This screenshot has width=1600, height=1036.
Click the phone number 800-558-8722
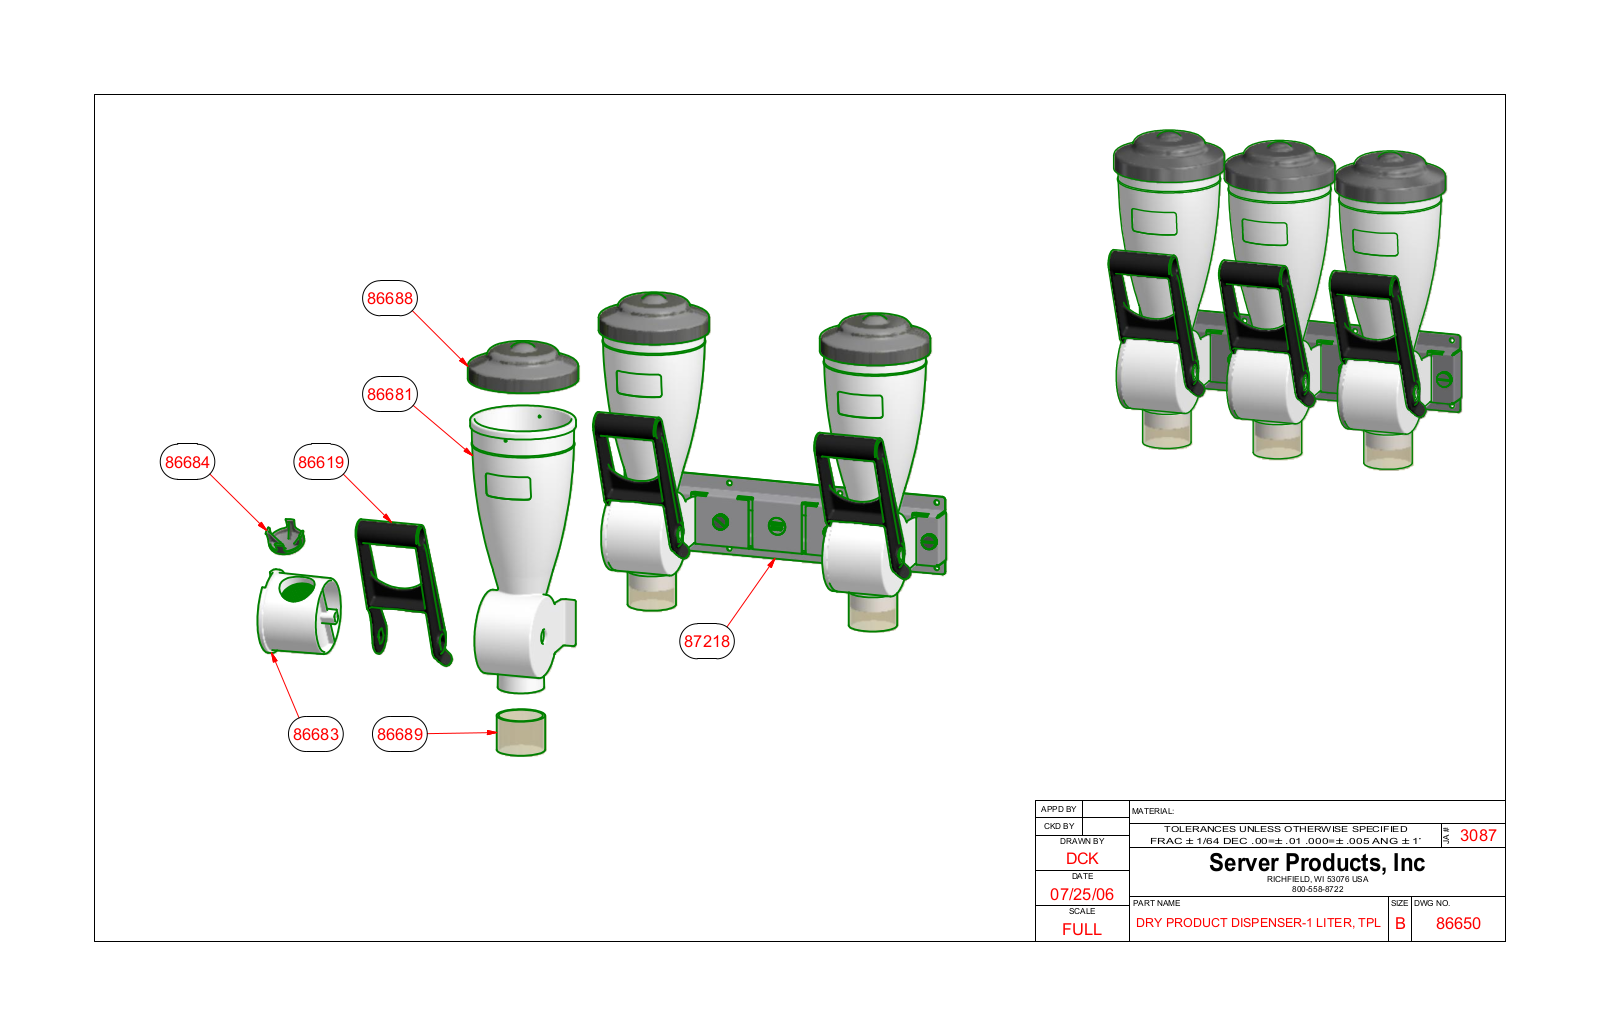(x=1317, y=889)
